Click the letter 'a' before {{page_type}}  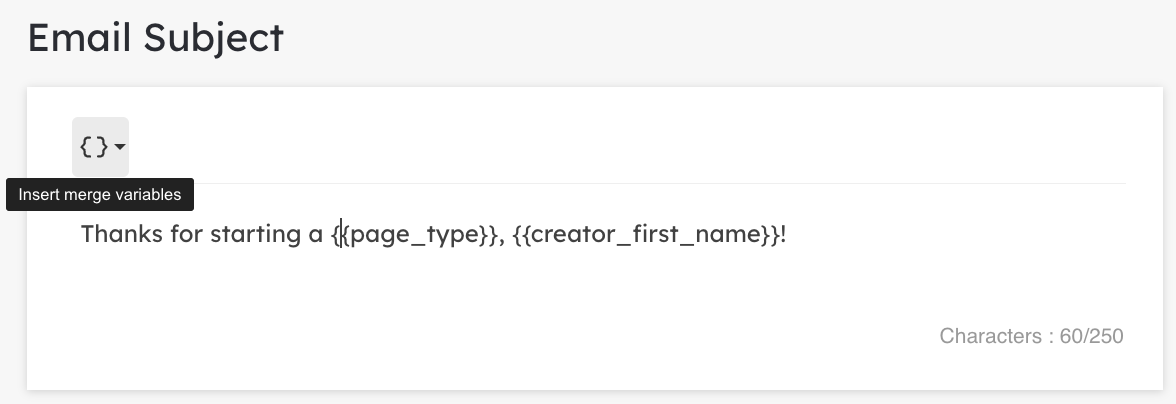316,235
